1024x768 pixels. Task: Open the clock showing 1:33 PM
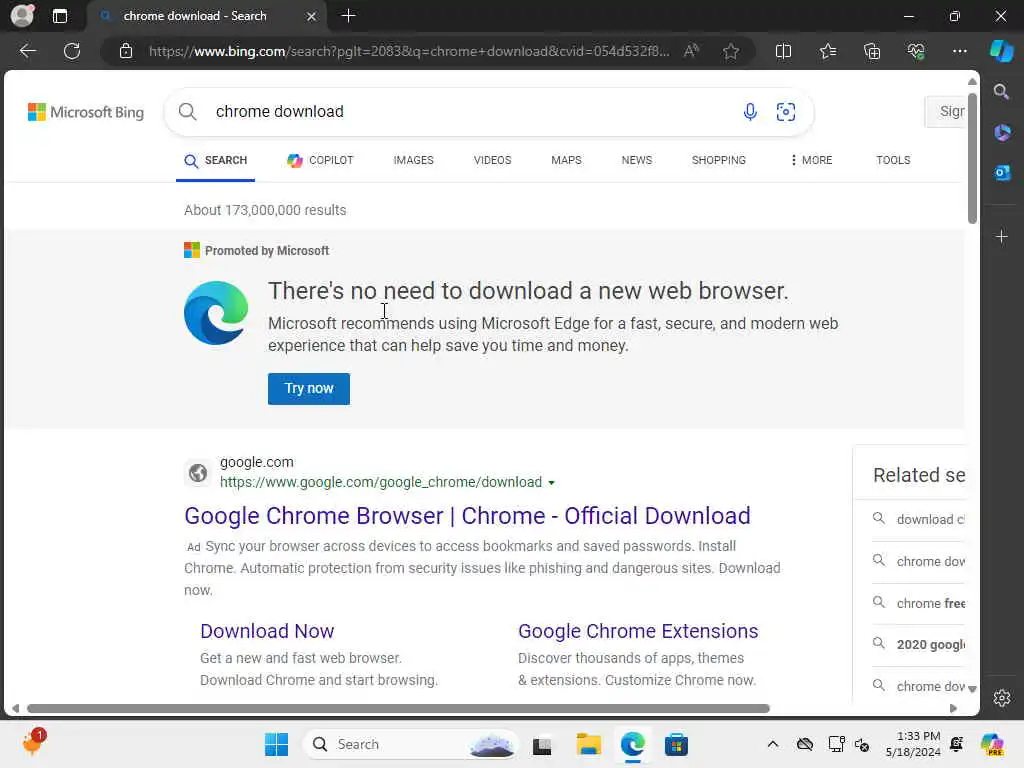click(913, 744)
